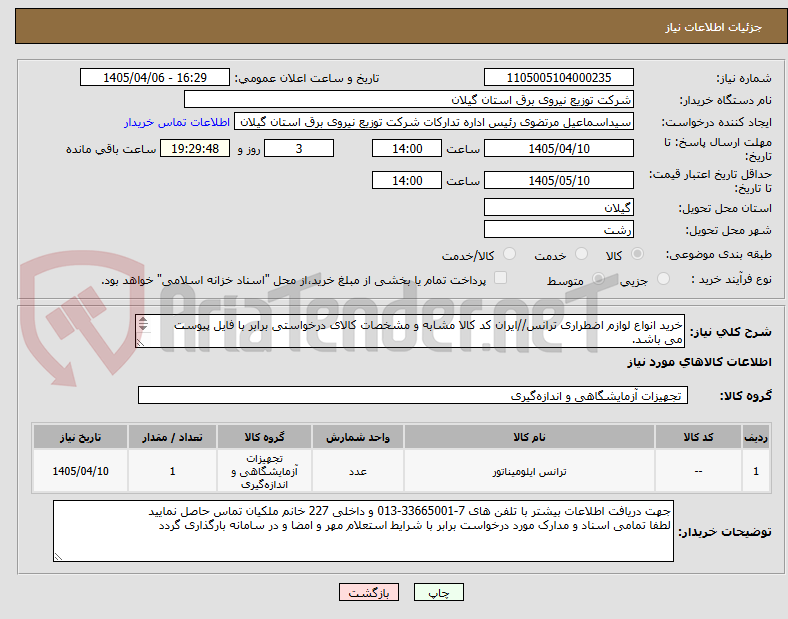
Task: Click resize grip of شرح کلی نیاز box
Action: coord(140,342)
